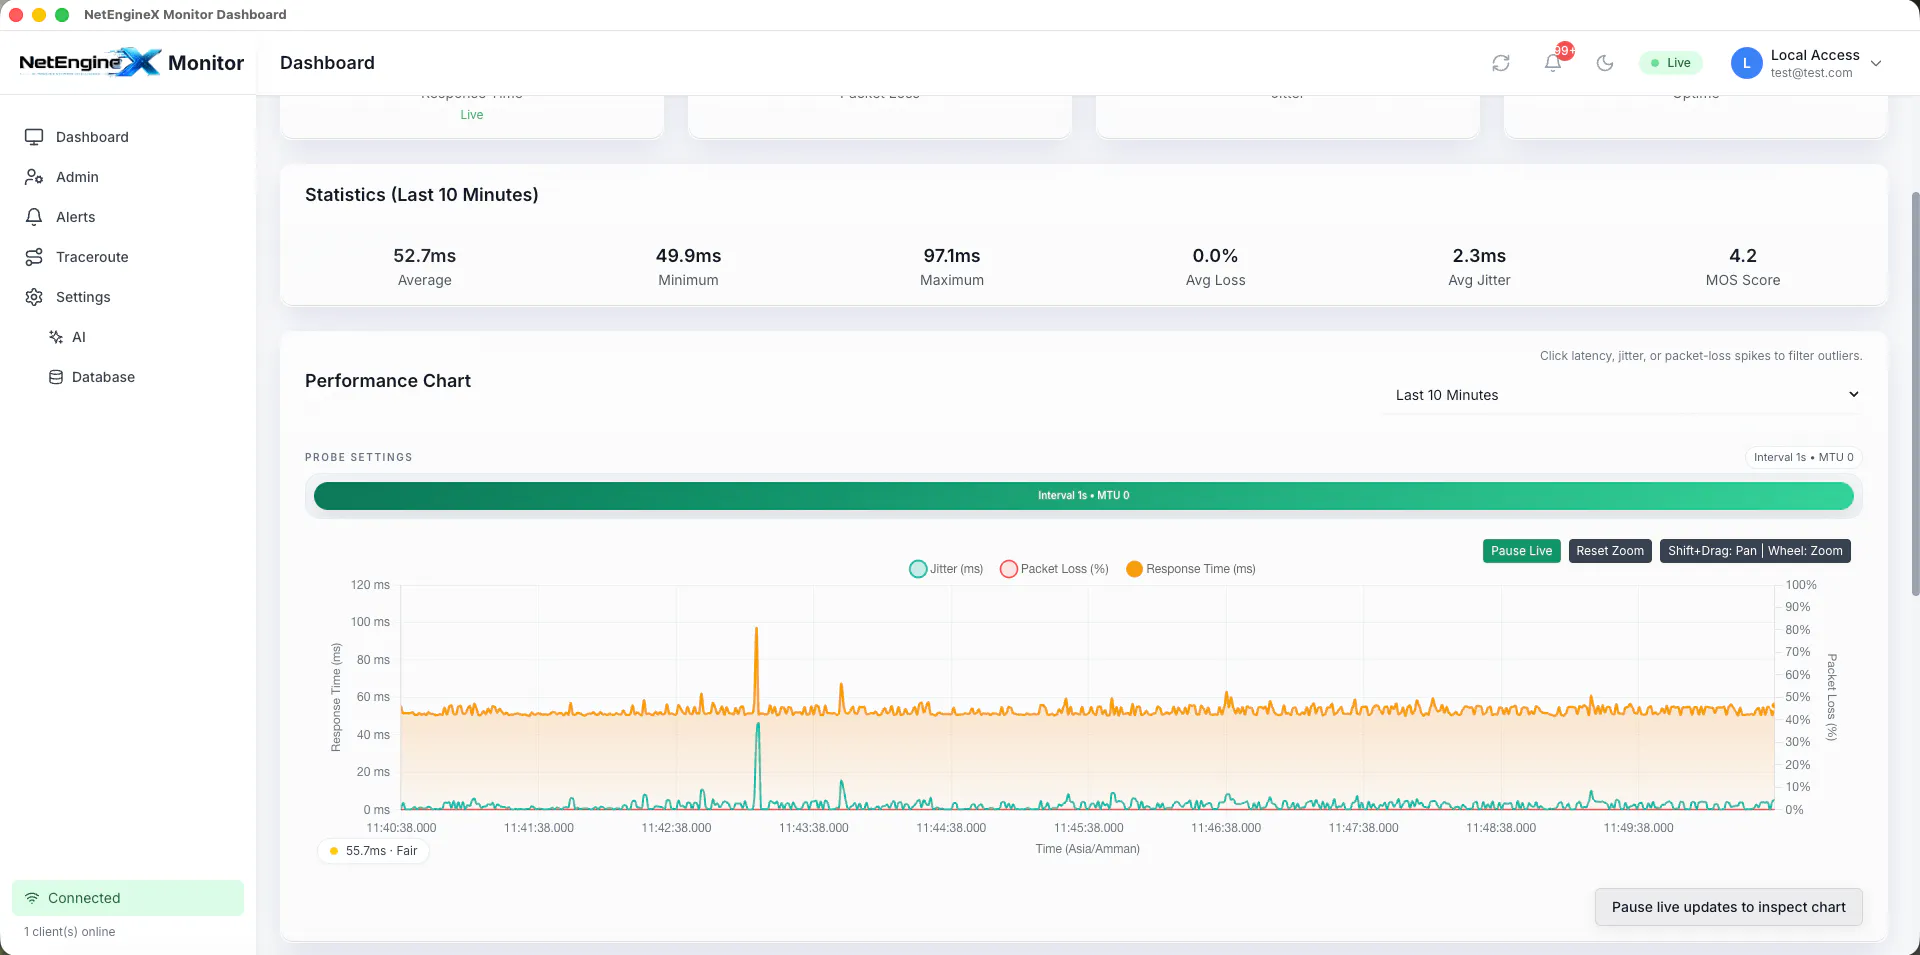The image size is (1920, 955).
Task: Click the 4.2 MOS Score statistic
Action: (x=1743, y=267)
